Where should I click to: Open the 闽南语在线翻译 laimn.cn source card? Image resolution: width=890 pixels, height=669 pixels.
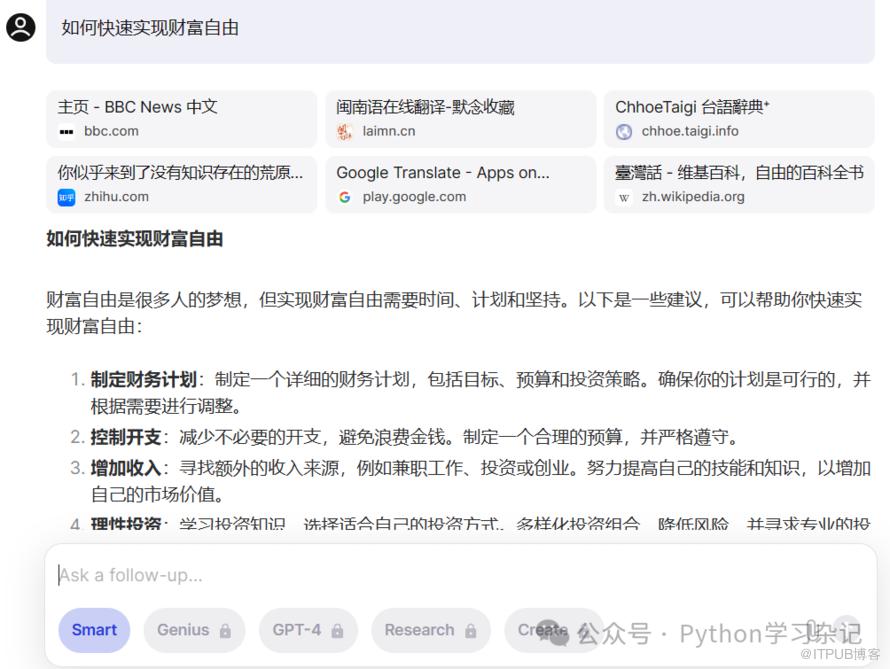(460, 119)
